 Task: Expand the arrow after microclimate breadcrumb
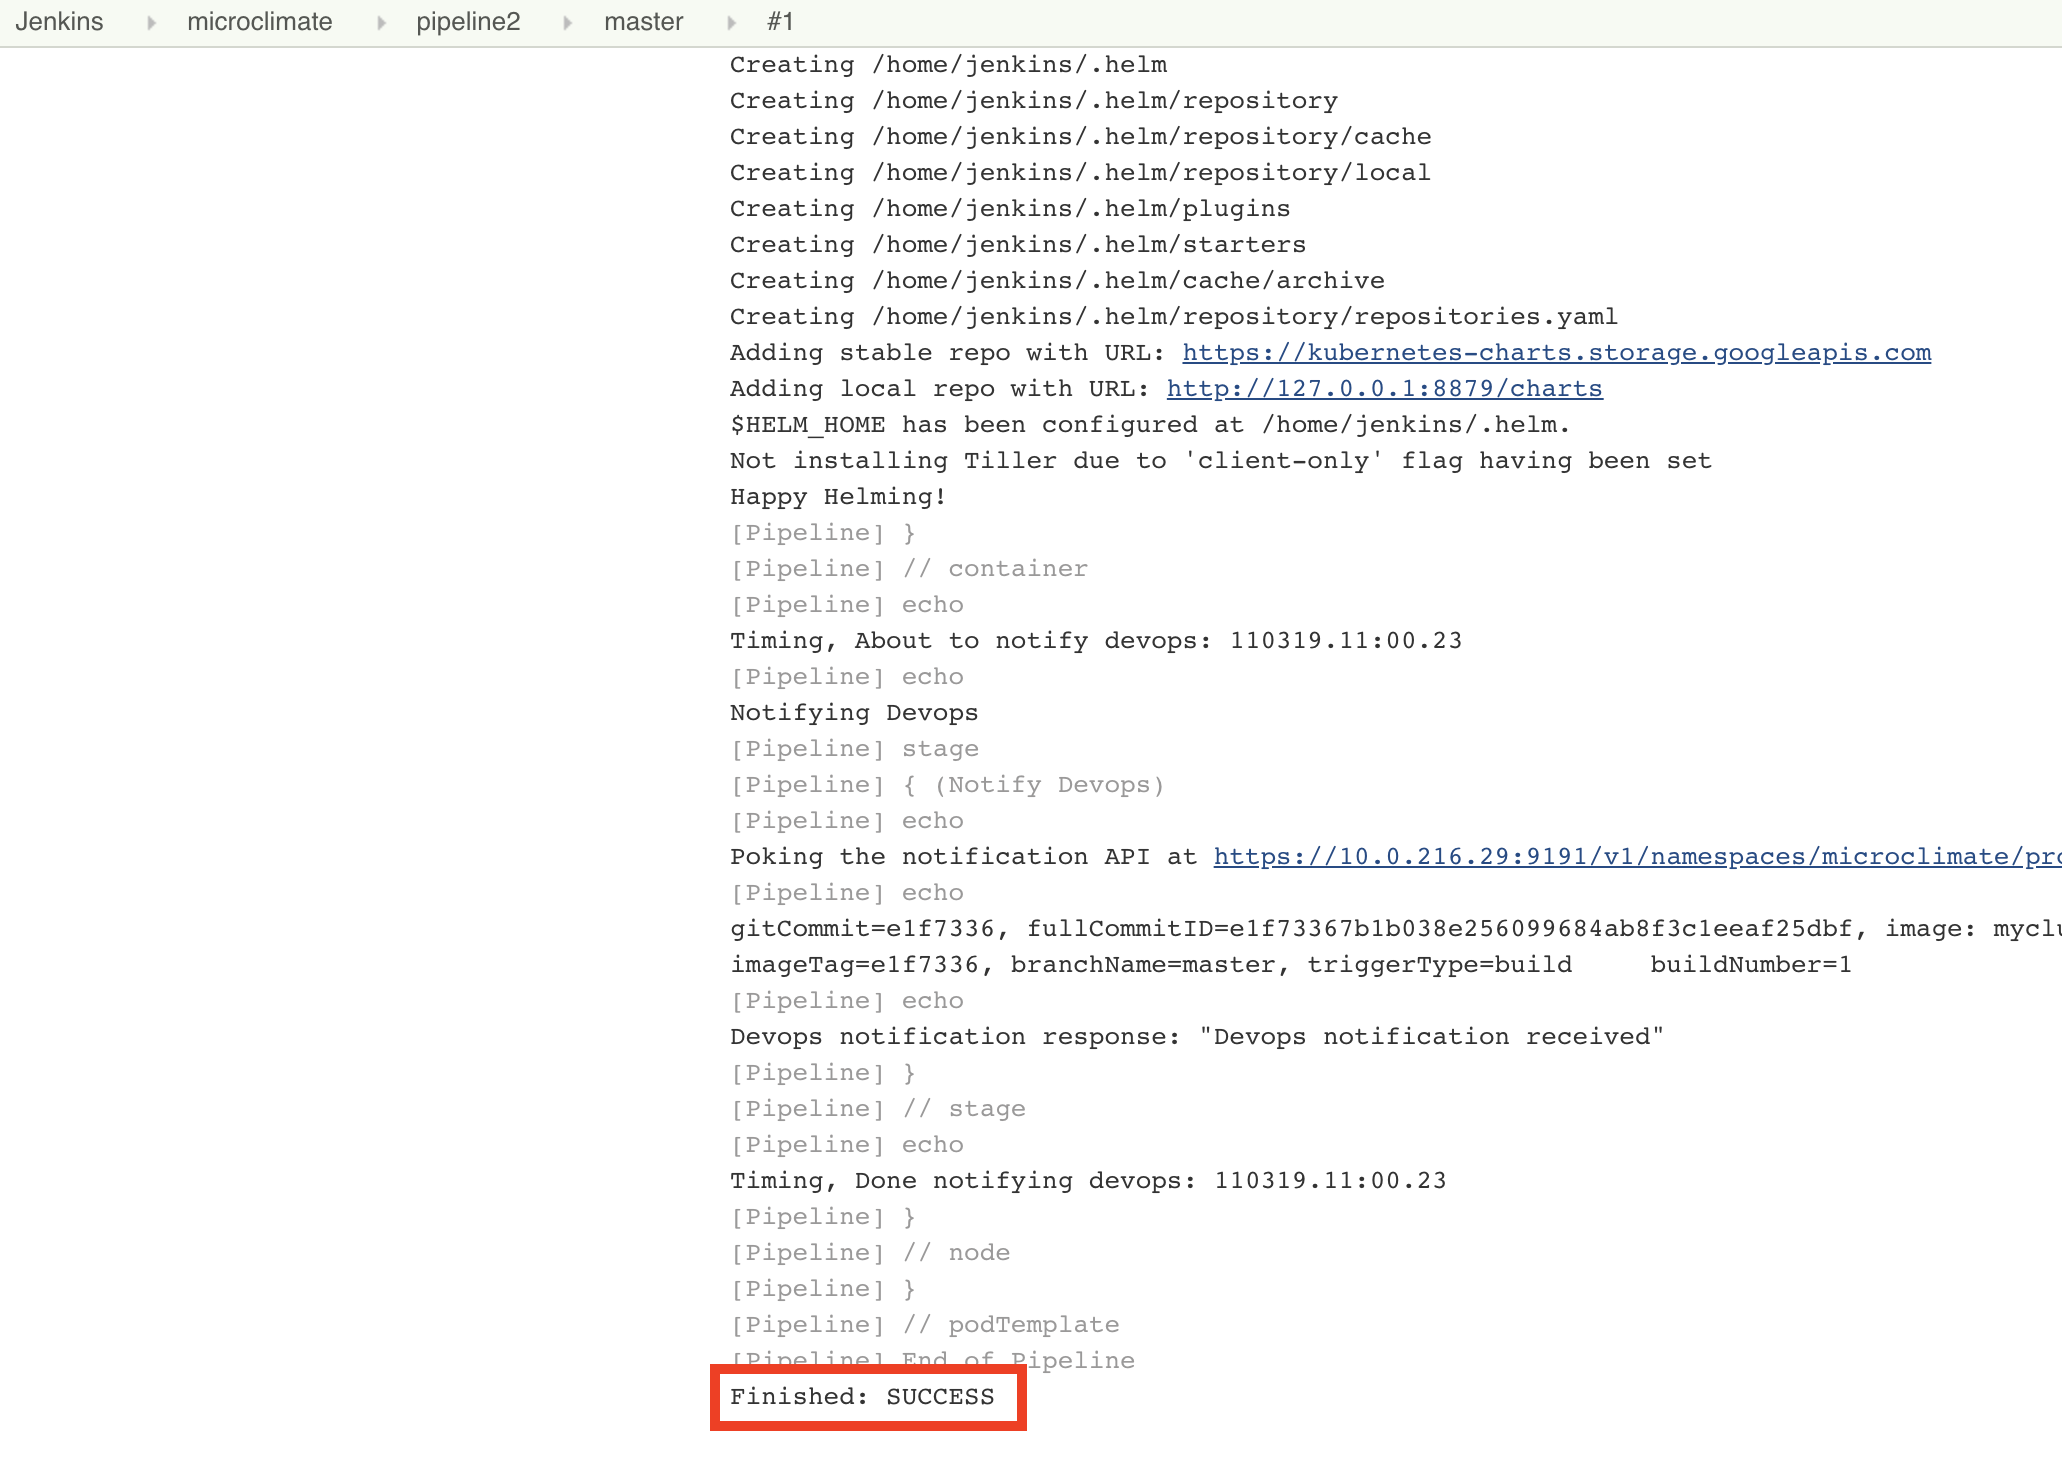381,23
